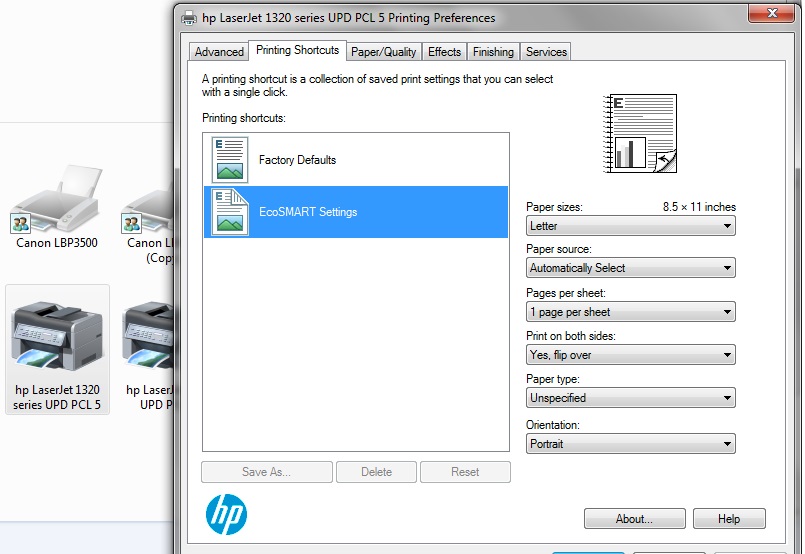Switch to the Printing Shortcuts tab

[297, 50]
